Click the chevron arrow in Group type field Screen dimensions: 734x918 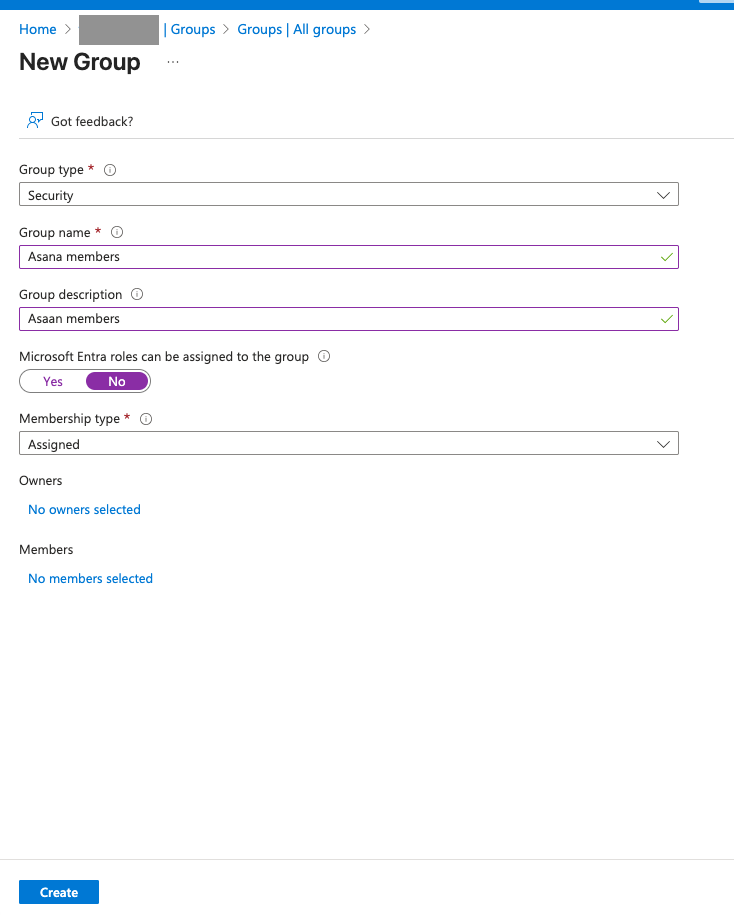pos(664,195)
